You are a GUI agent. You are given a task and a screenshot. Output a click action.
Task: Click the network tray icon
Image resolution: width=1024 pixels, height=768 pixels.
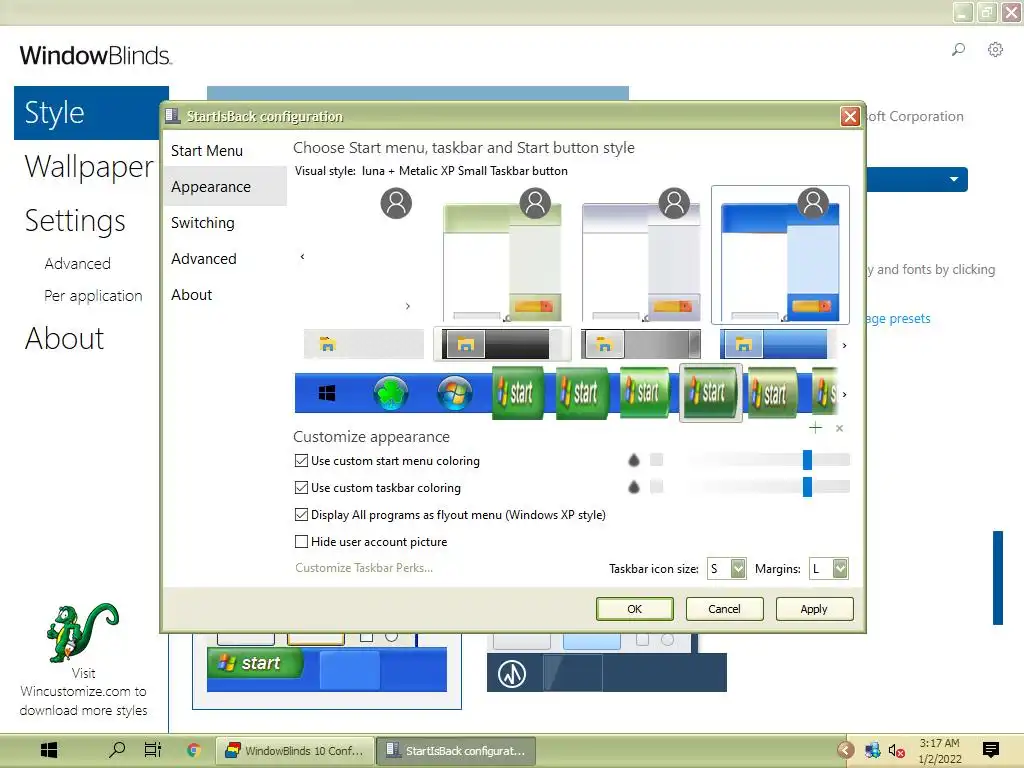[872, 751]
